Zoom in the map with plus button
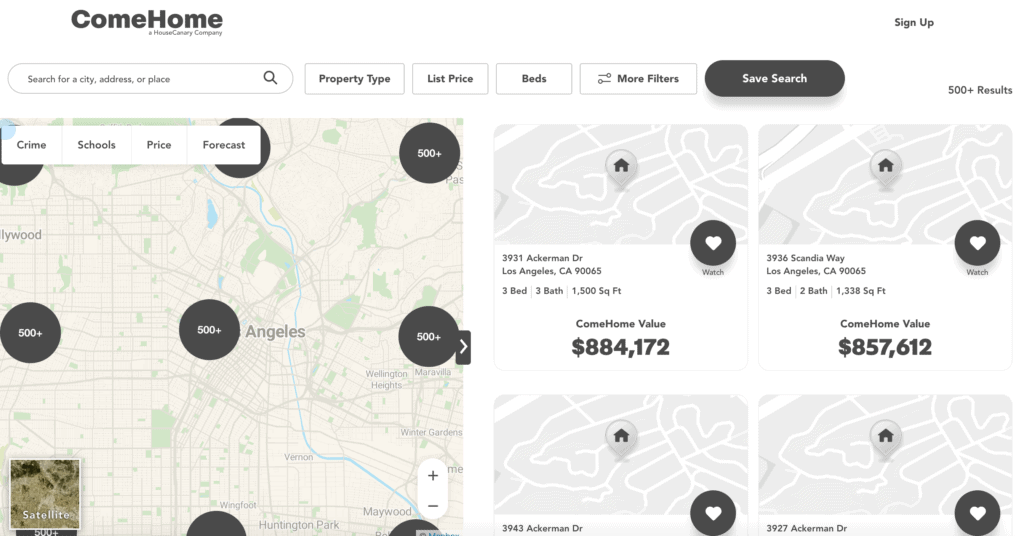 (432, 475)
